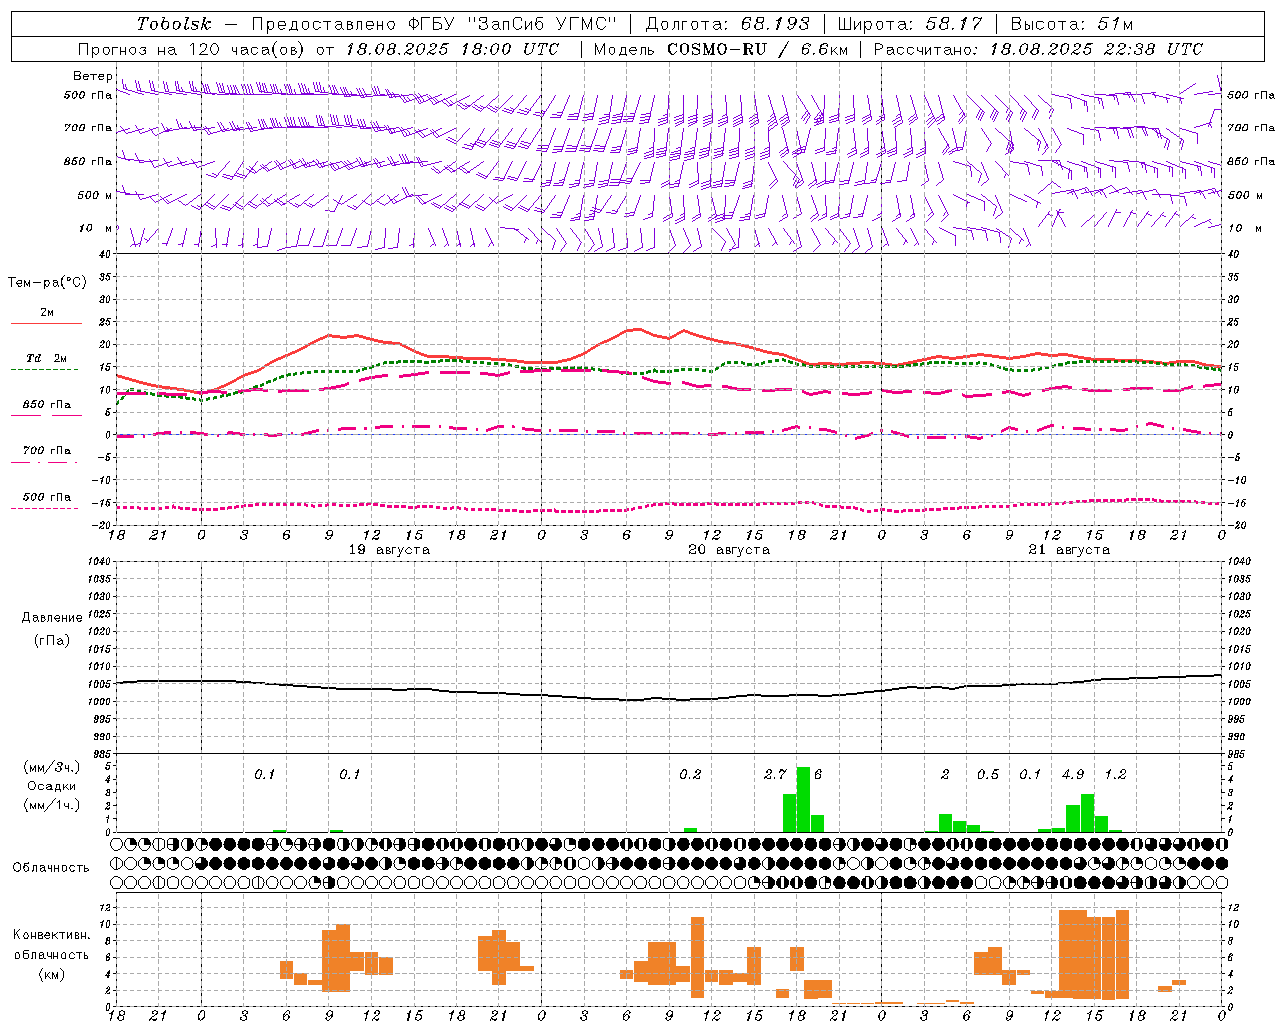1280x1024 pixels.
Task: Click the "Широта: 58.17" header value
Action: click(910, 24)
